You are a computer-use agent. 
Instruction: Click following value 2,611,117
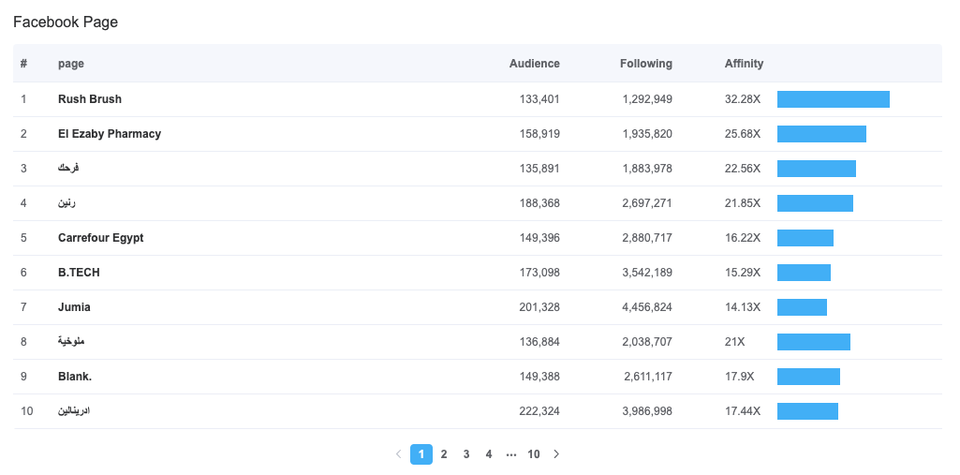pos(648,376)
